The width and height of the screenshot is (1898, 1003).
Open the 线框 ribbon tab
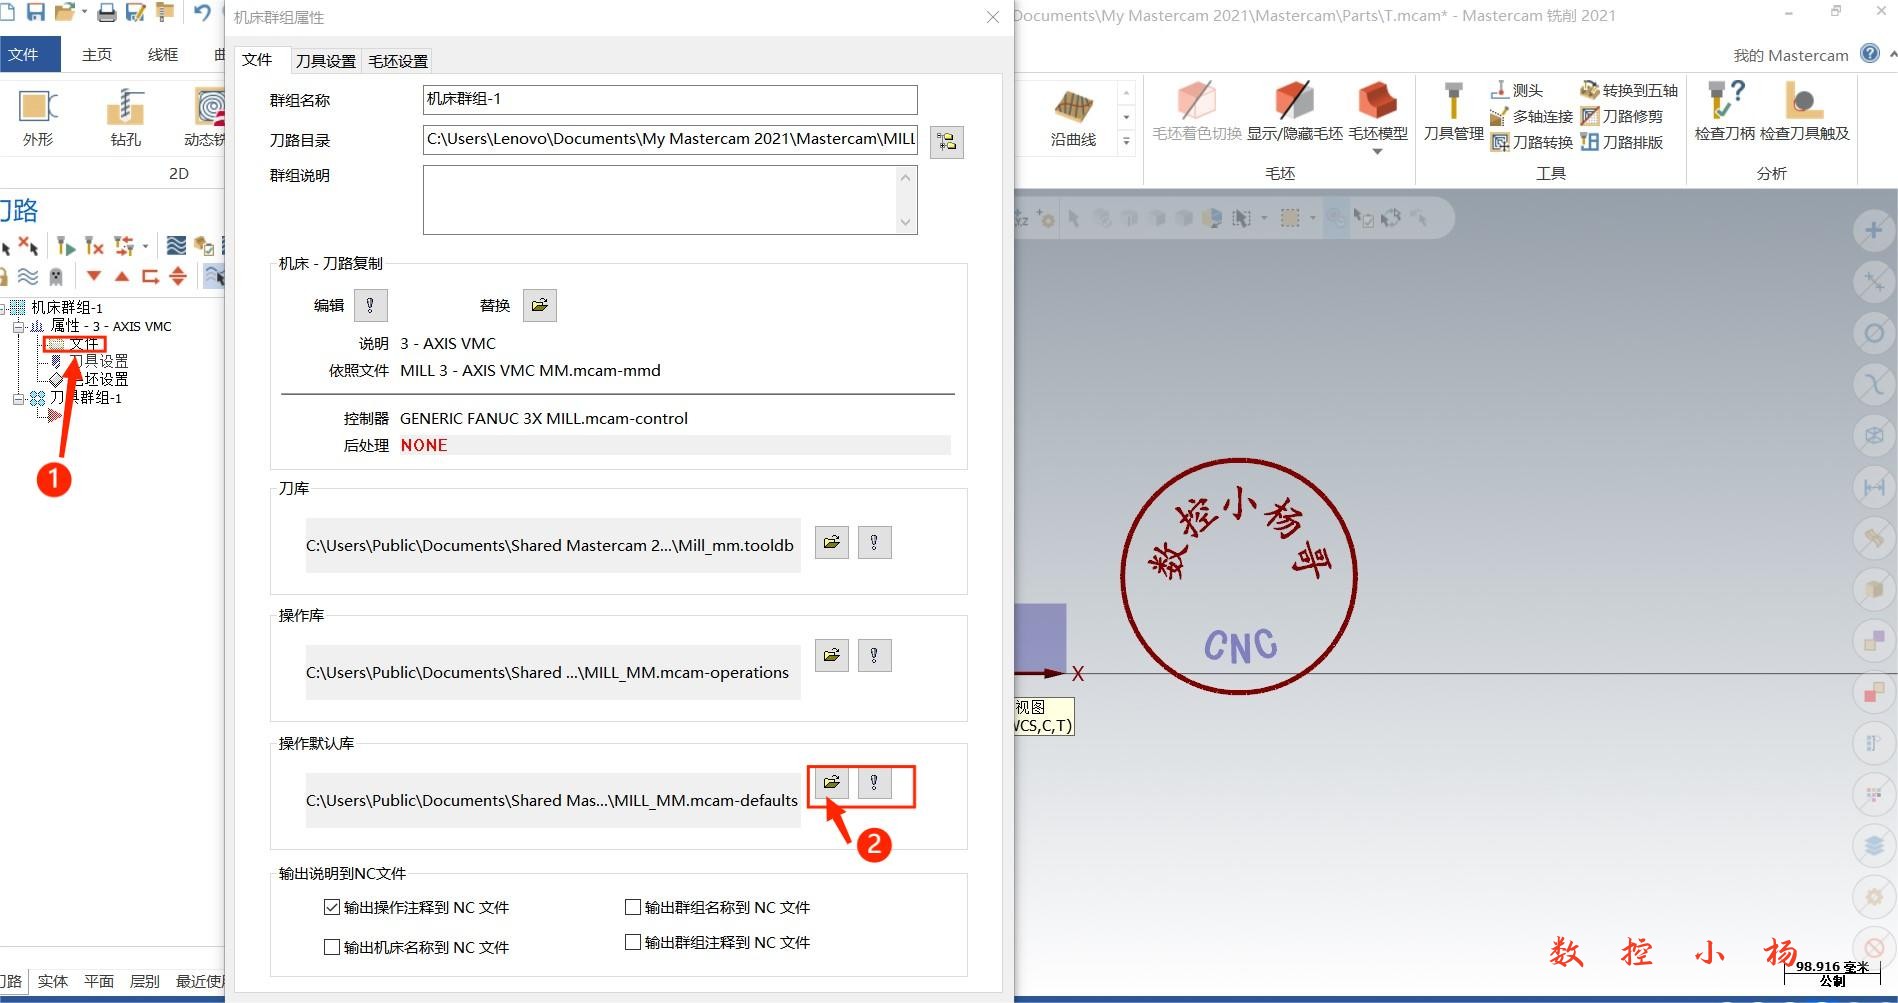163,54
